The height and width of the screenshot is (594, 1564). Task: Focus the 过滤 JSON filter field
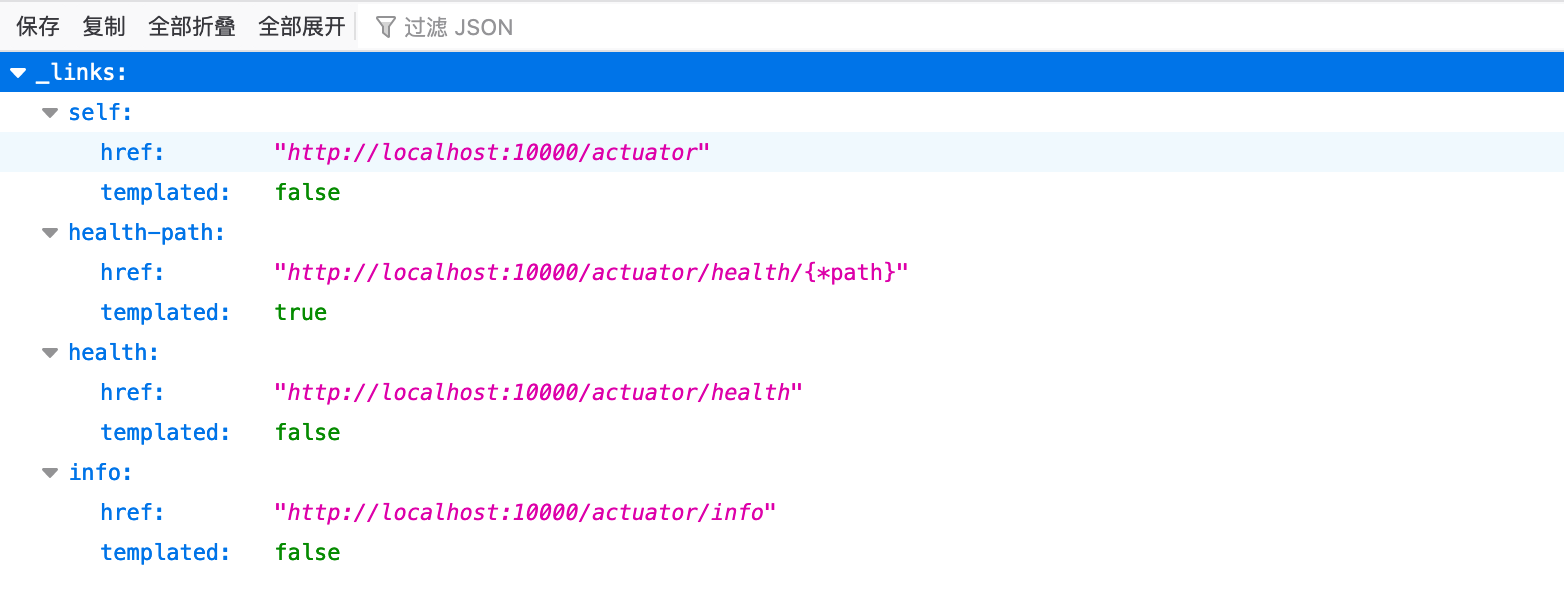(x=458, y=27)
